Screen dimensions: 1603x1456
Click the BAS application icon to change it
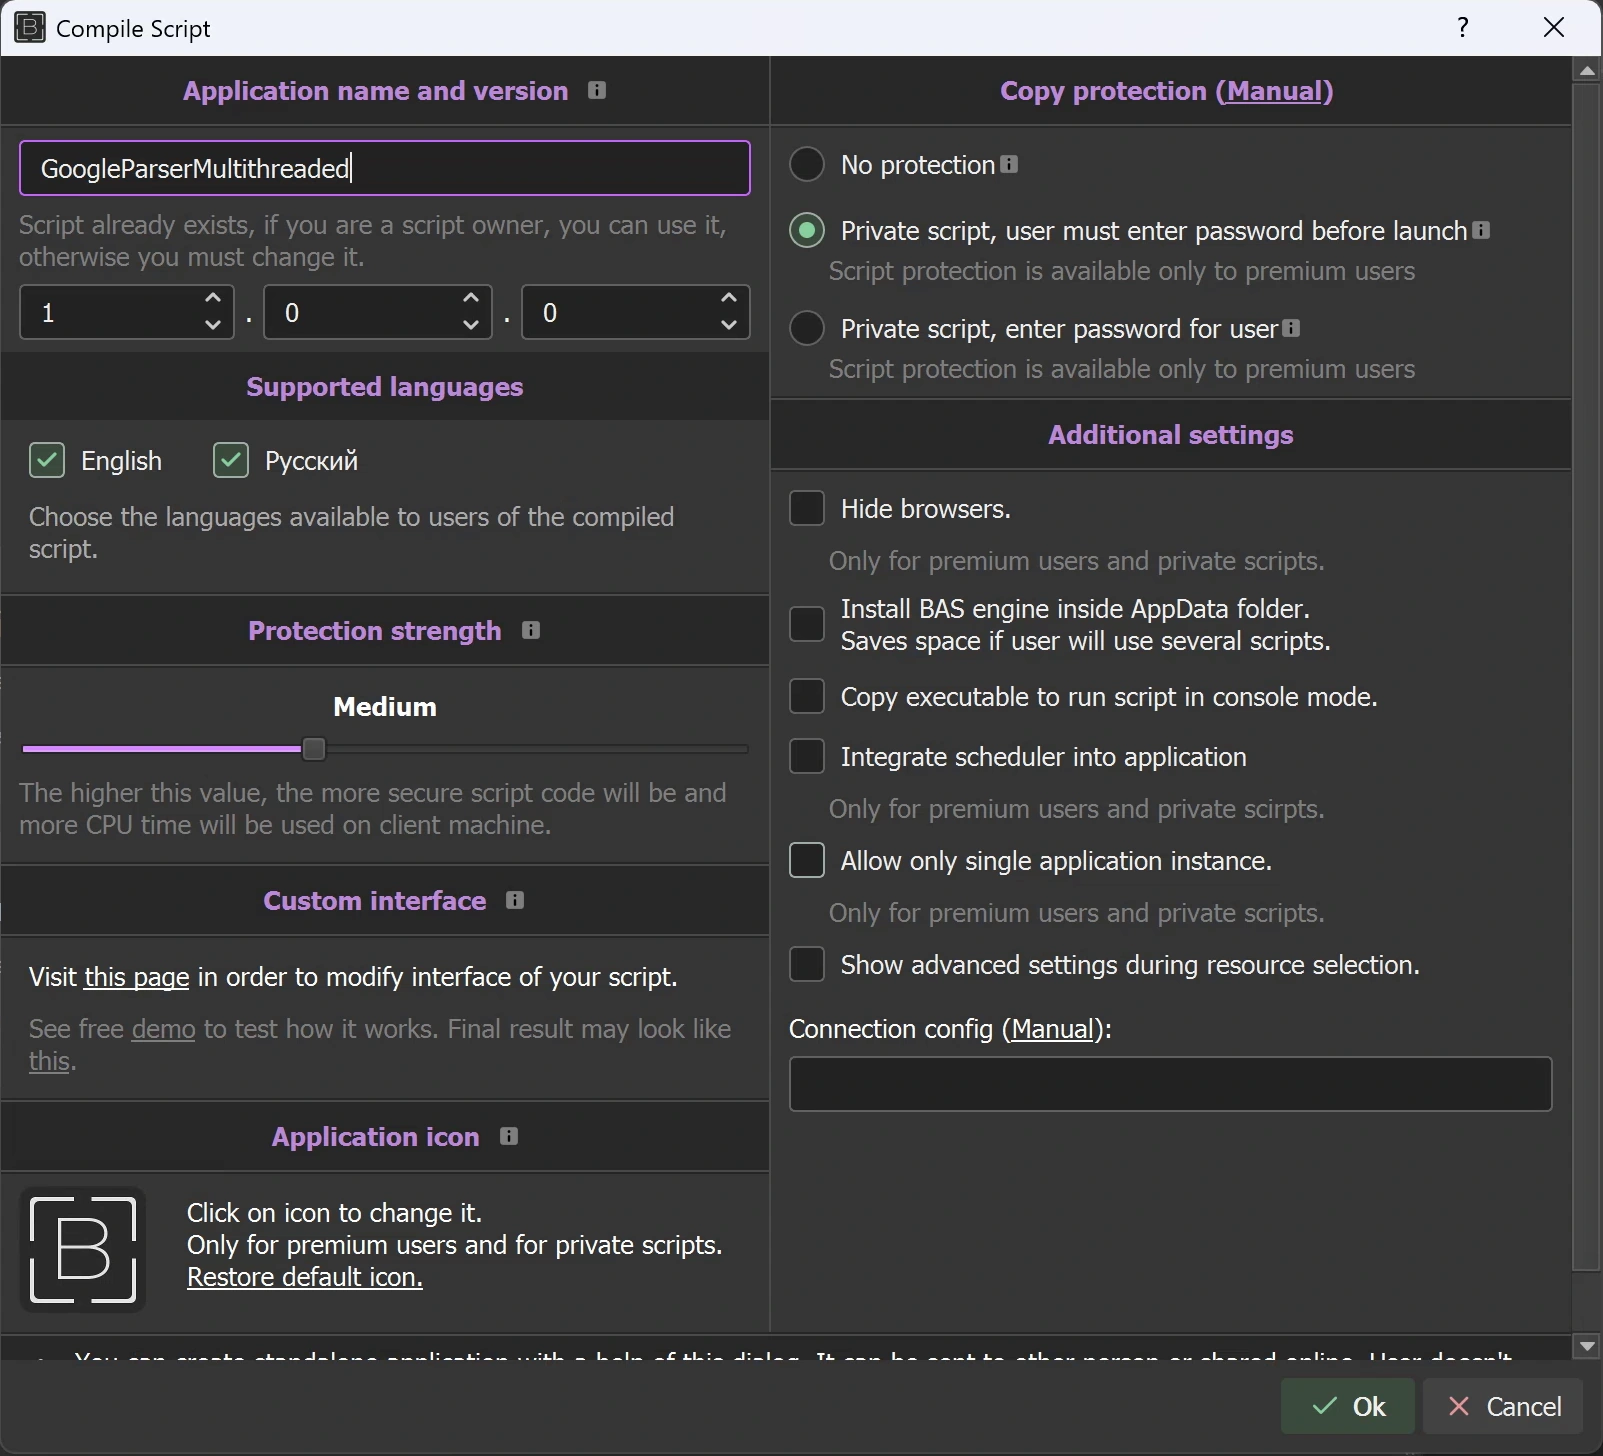point(83,1250)
